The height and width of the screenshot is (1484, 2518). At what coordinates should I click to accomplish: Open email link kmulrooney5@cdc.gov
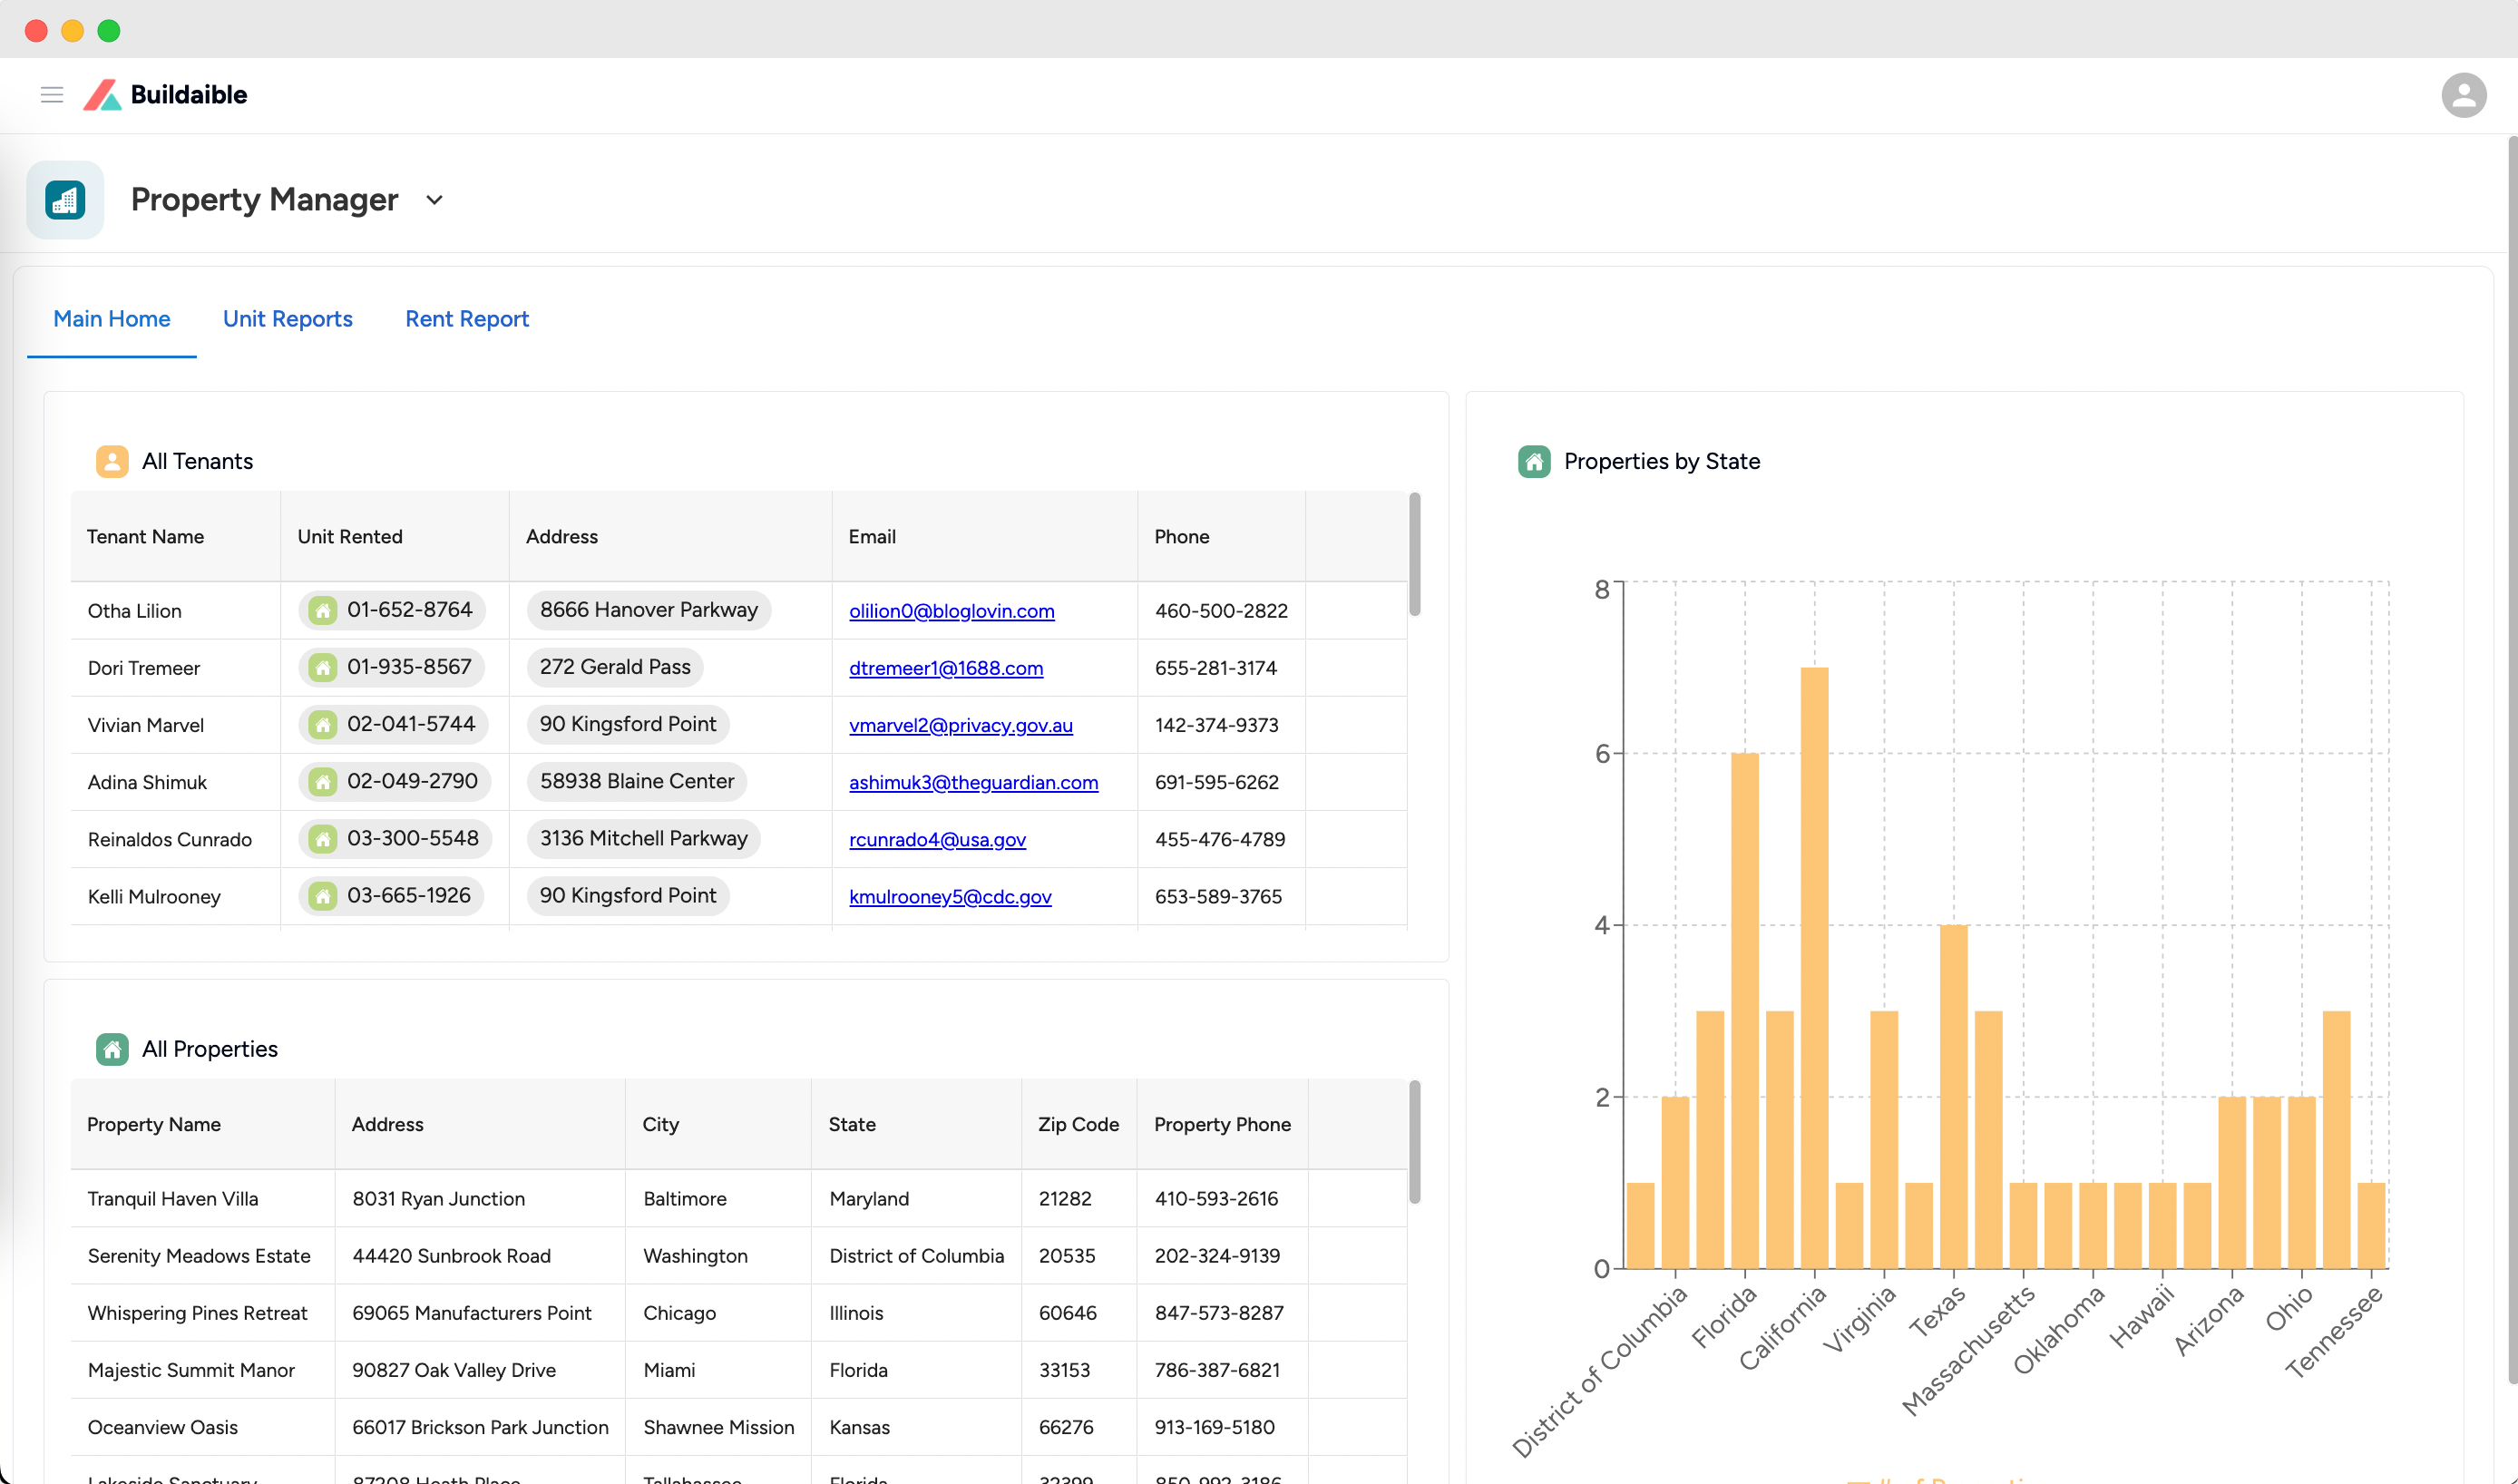click(x=950, y=896)
